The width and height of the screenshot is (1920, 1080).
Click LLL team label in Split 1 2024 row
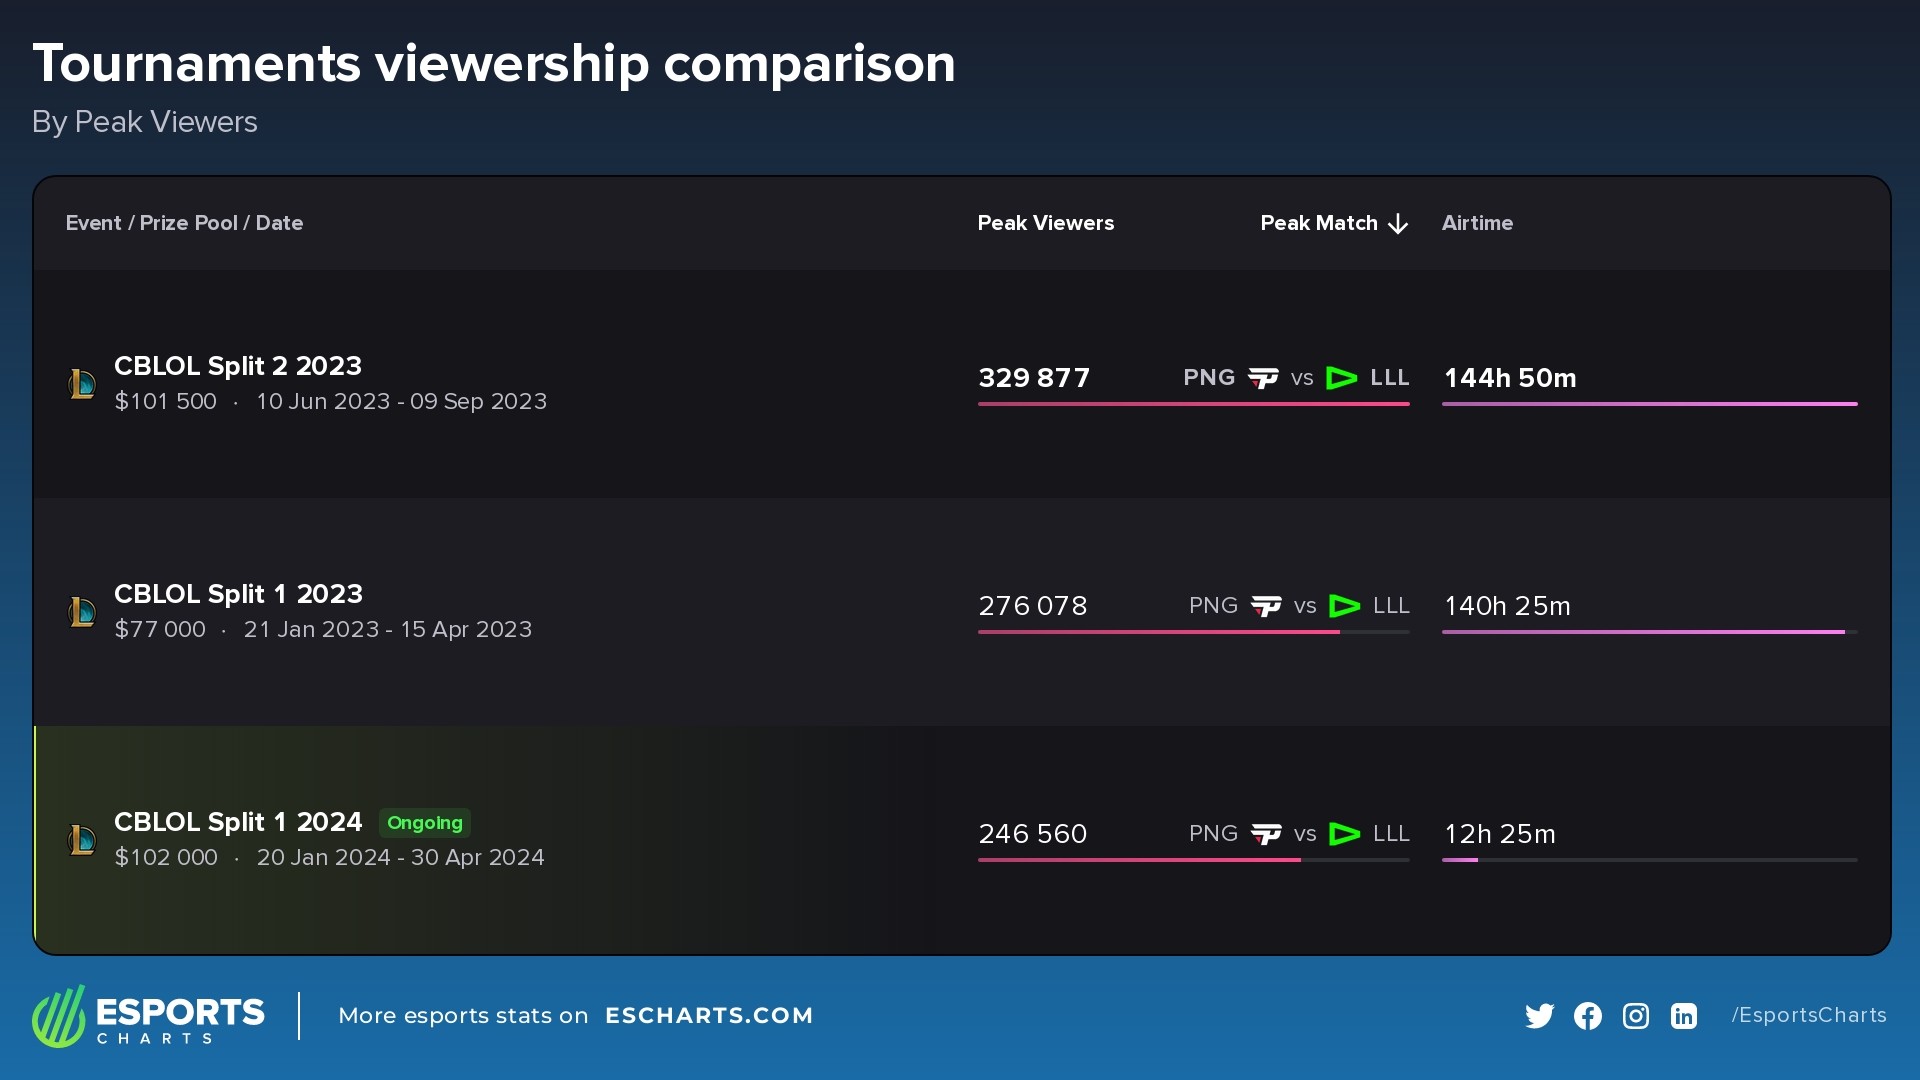[x=1391, y=834]
